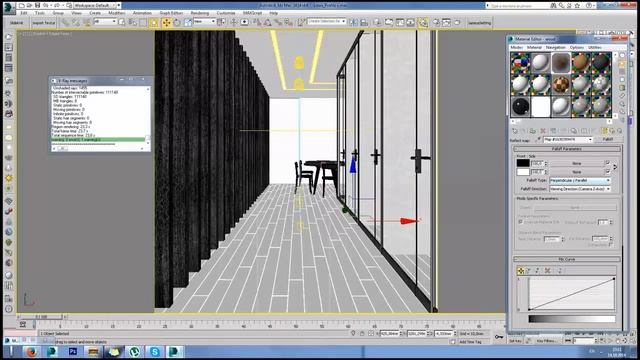
Task: Click the Render Setup icon
Action: [436, 22]
